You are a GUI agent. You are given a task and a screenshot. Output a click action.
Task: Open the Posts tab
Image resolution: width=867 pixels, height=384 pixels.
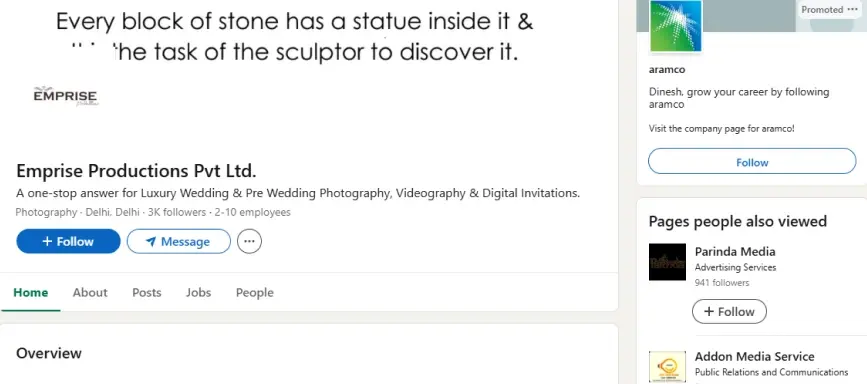pyautogui.click(x=147, y=292)
